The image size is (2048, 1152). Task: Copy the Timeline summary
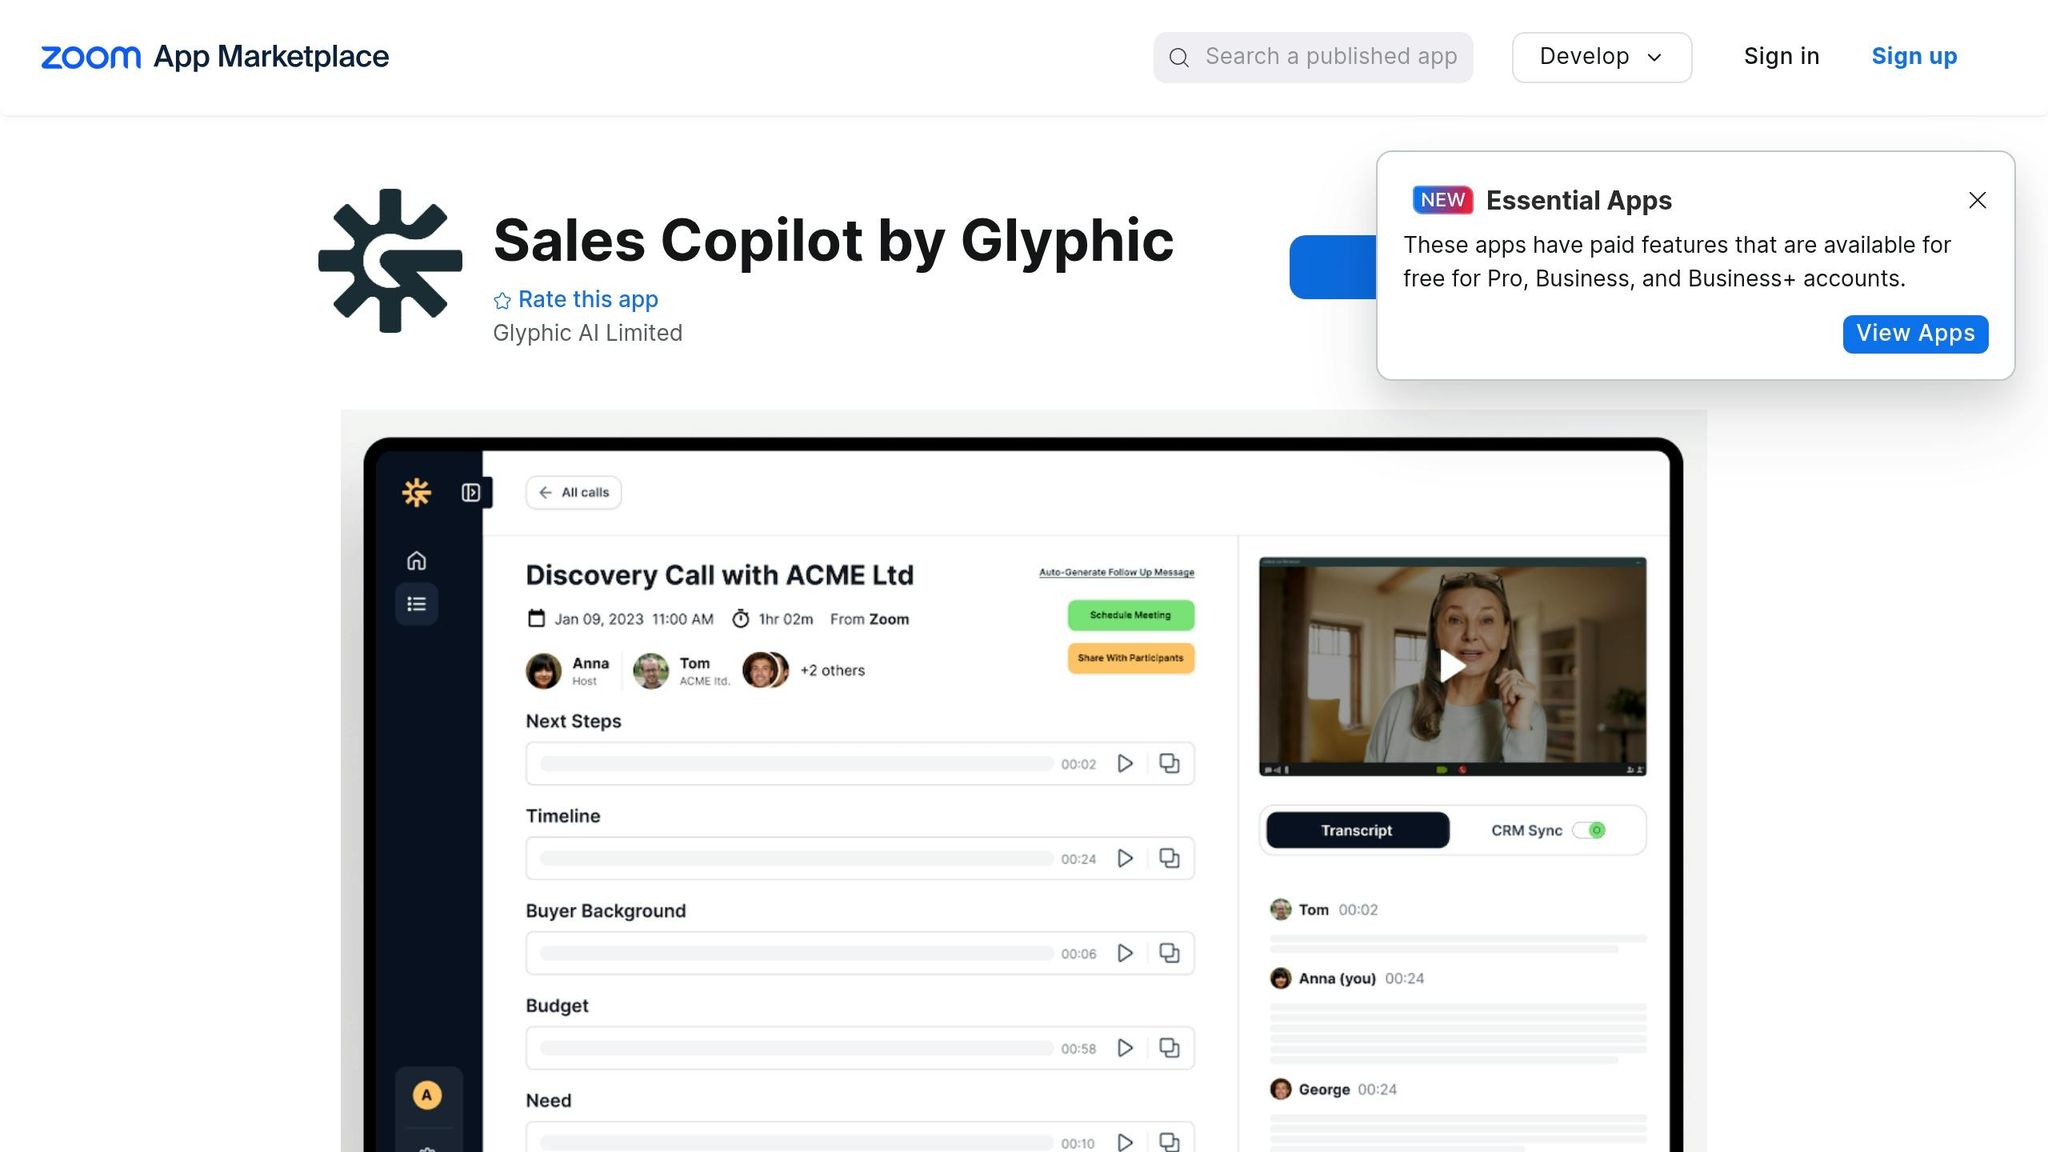[x=1169, y=858]
